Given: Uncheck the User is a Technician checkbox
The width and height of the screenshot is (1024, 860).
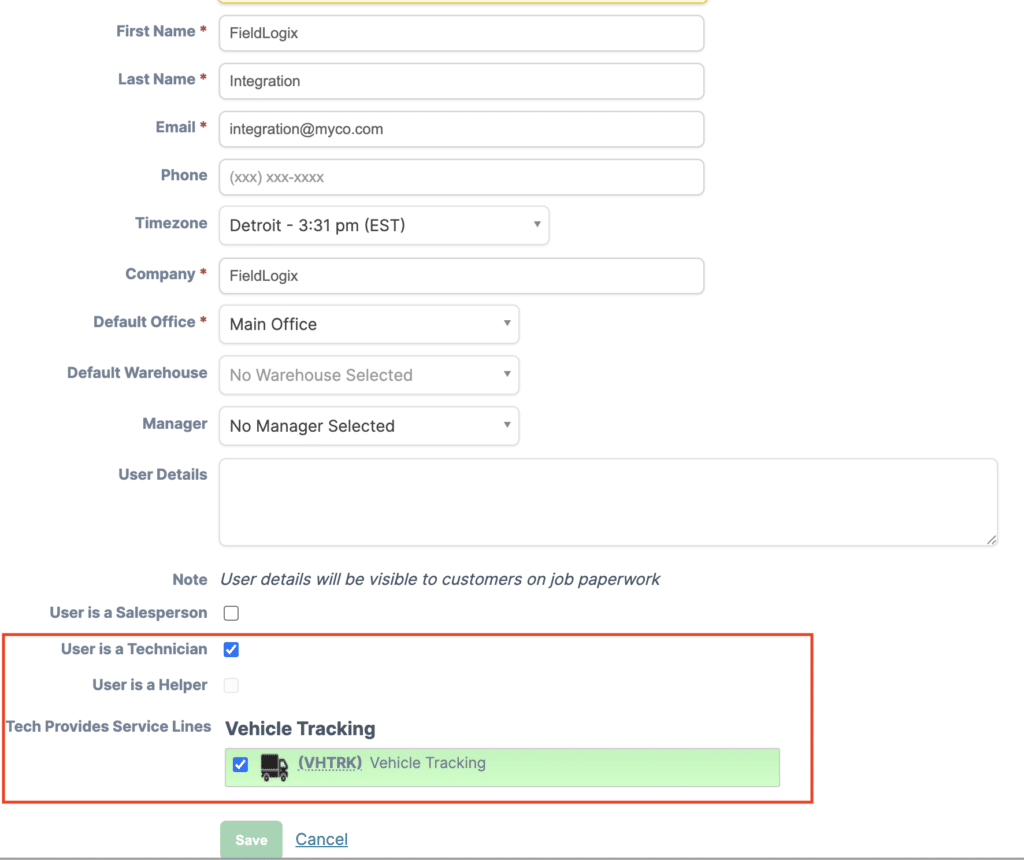Looking at the screenshot, I should (x=231, y=649).
